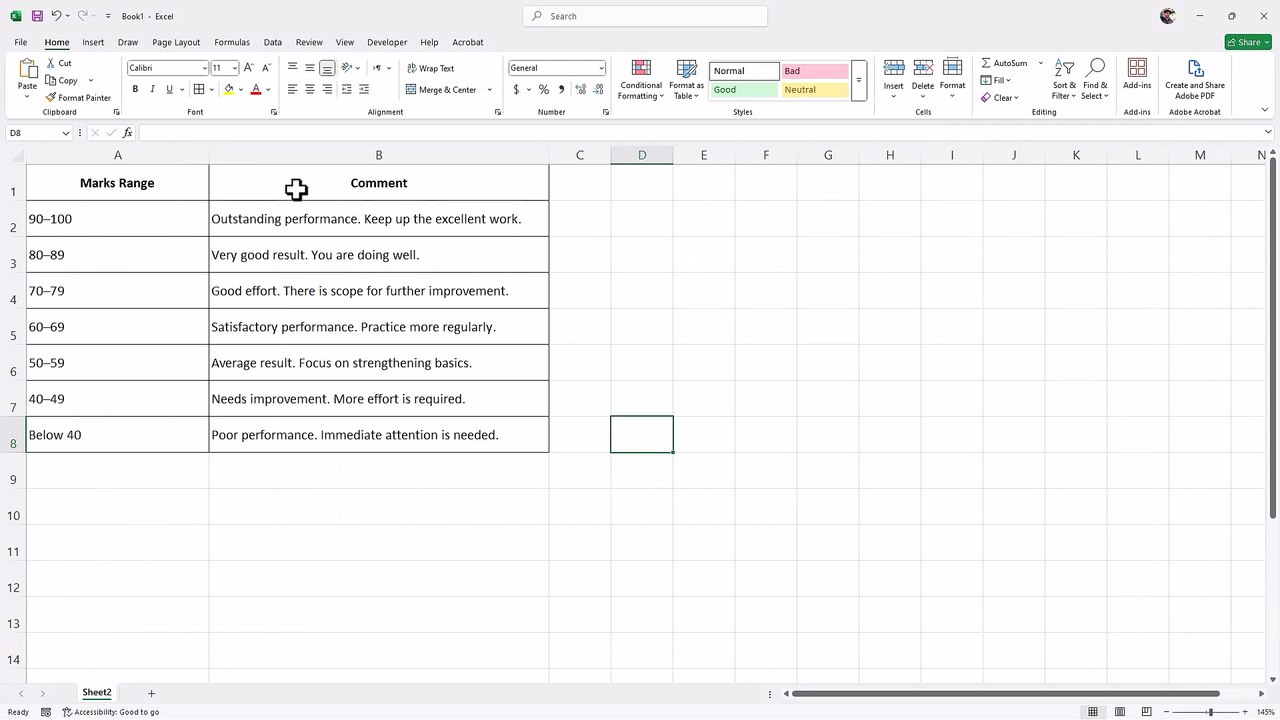Open the Clear button menu

[999, 98]
